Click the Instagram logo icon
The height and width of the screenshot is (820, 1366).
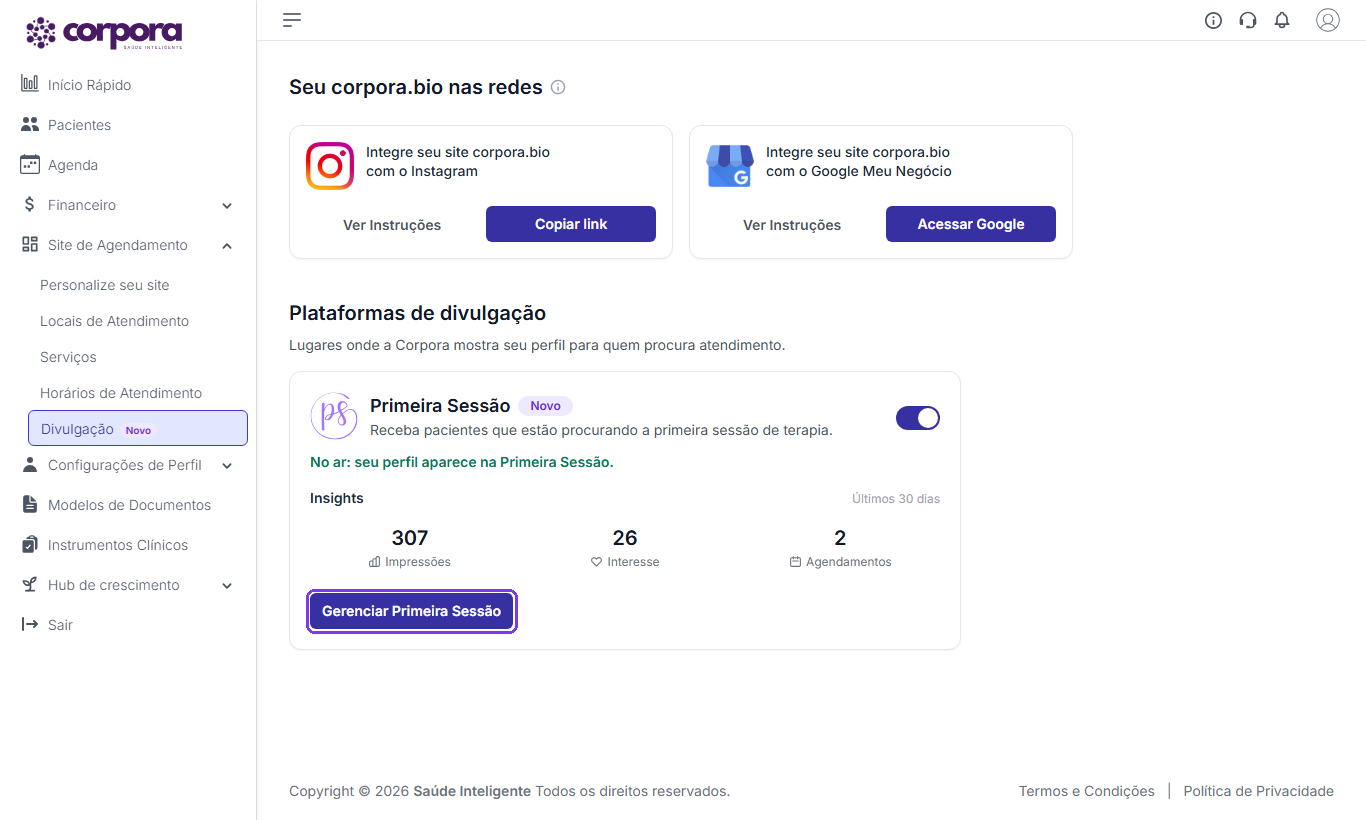[x=330, y=166]
